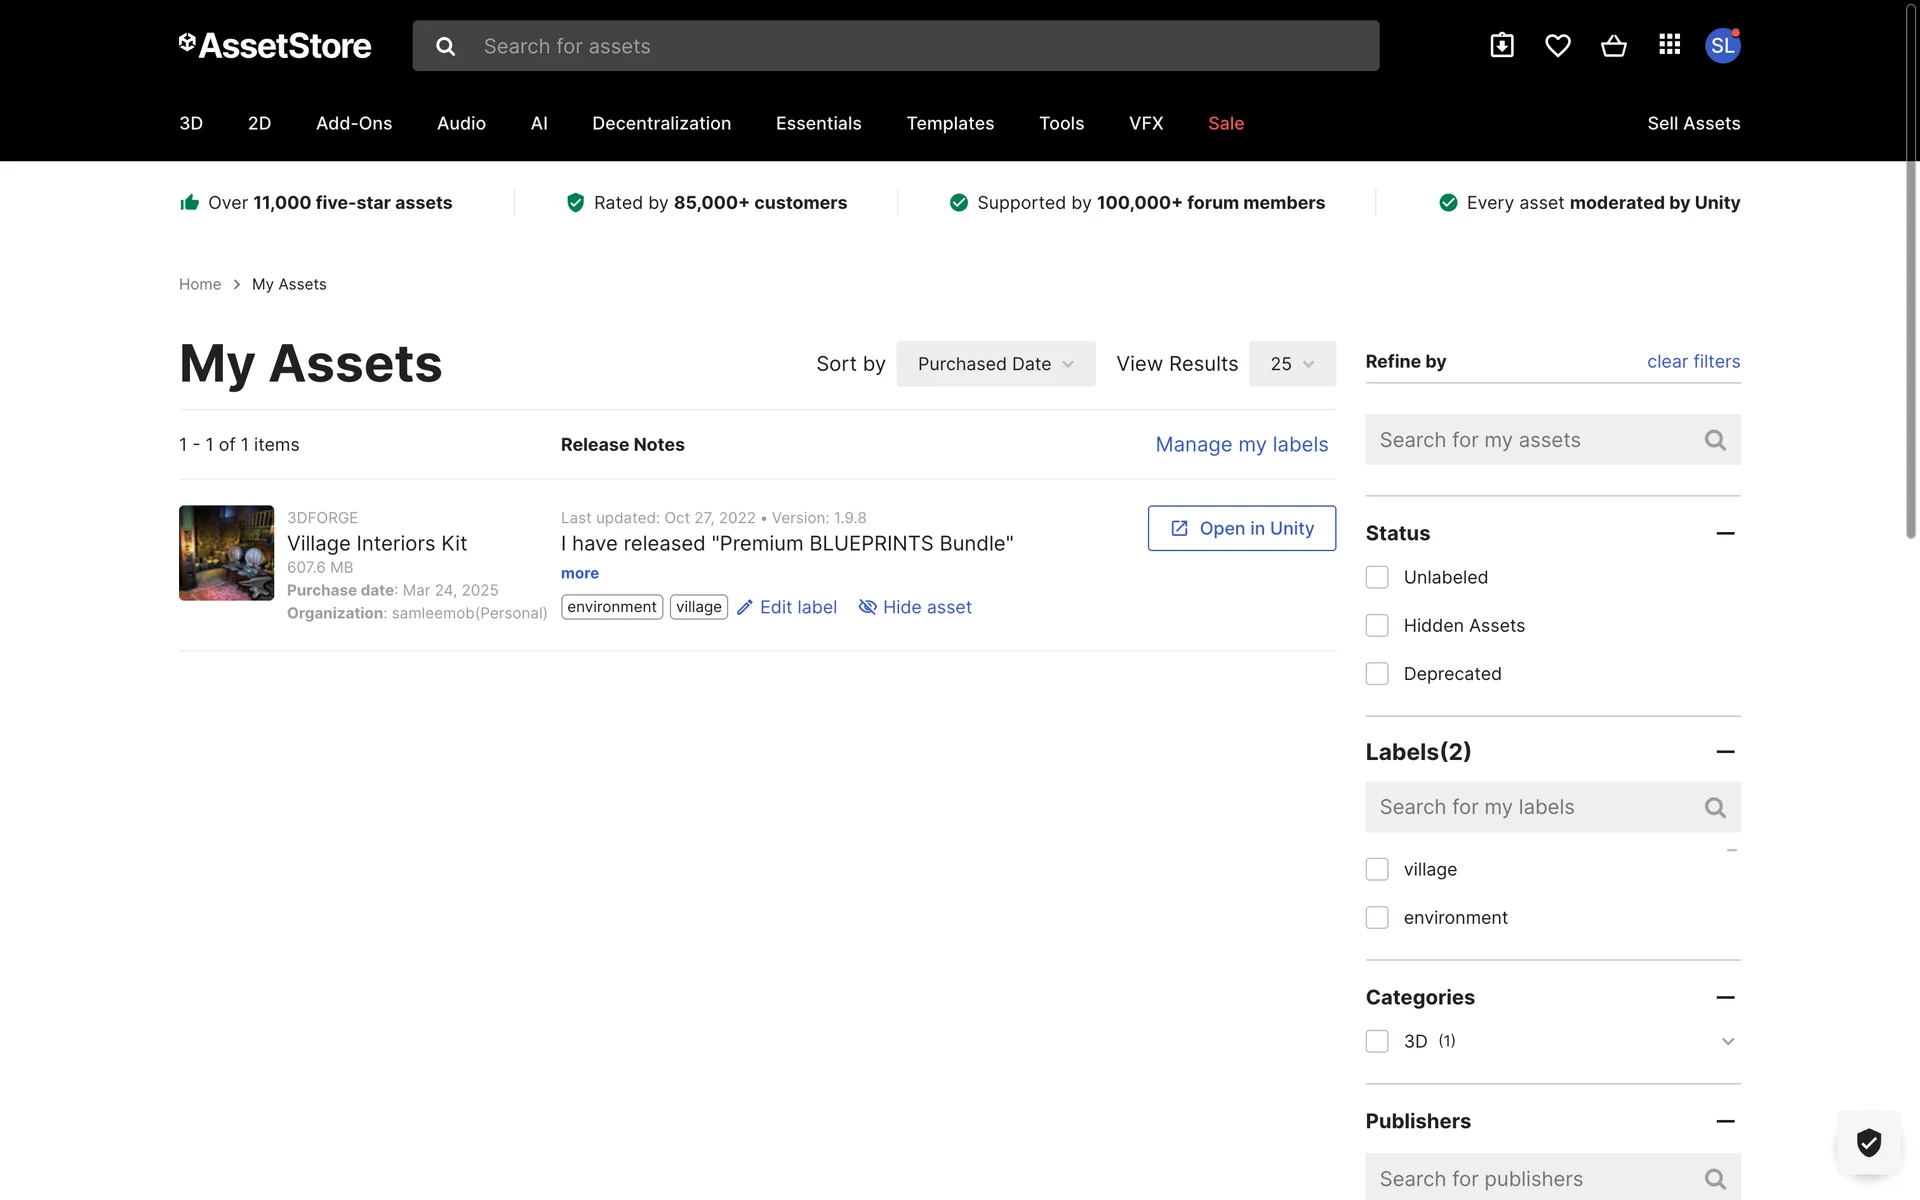Open My Assets download icon in header
The height and width of the screenshot is (1200, 1920).
click(1501, 46)
